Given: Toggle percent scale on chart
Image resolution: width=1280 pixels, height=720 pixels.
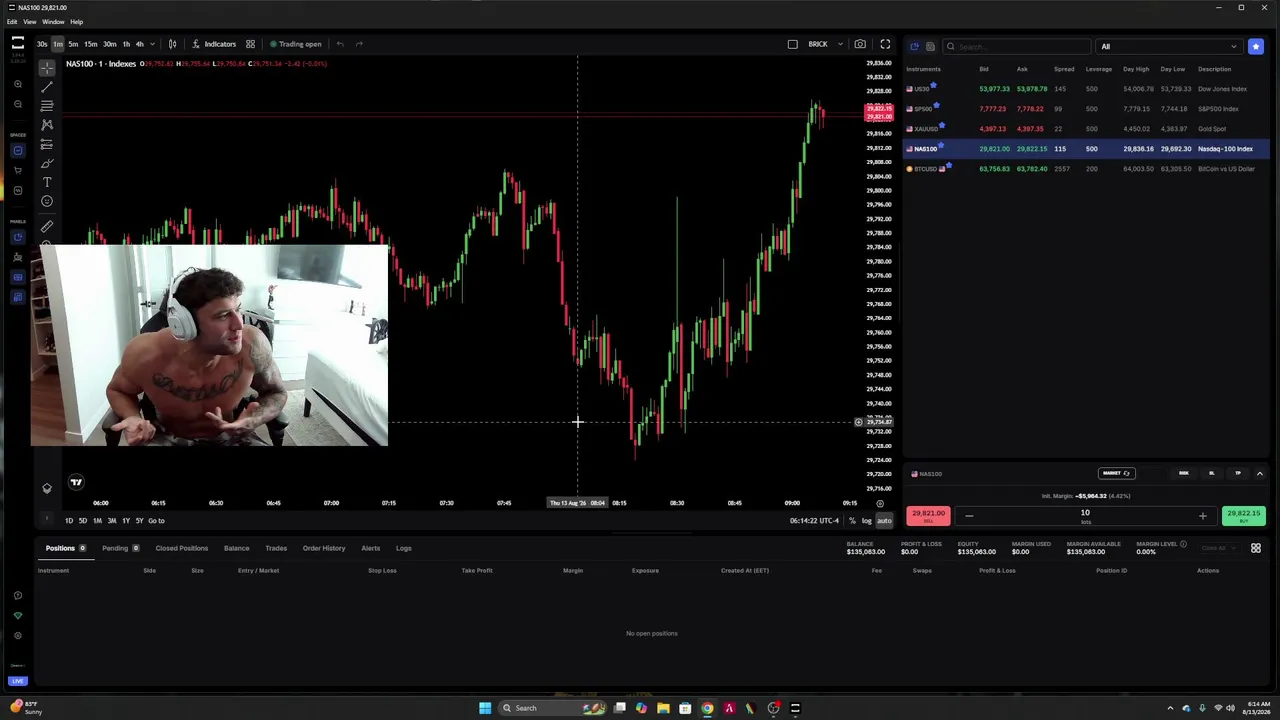Looking at the screenshot, I should 852,520.
